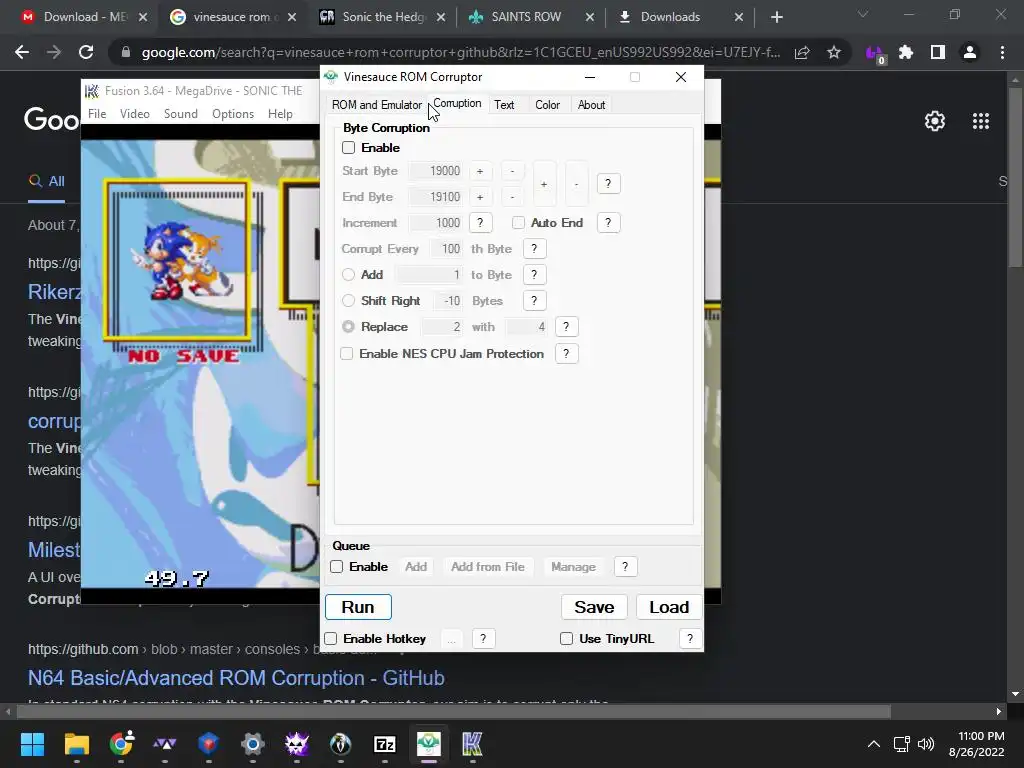The image size is (1024, 768).
Task: Select the Add to Byte radio button
Action: point(349,275)
